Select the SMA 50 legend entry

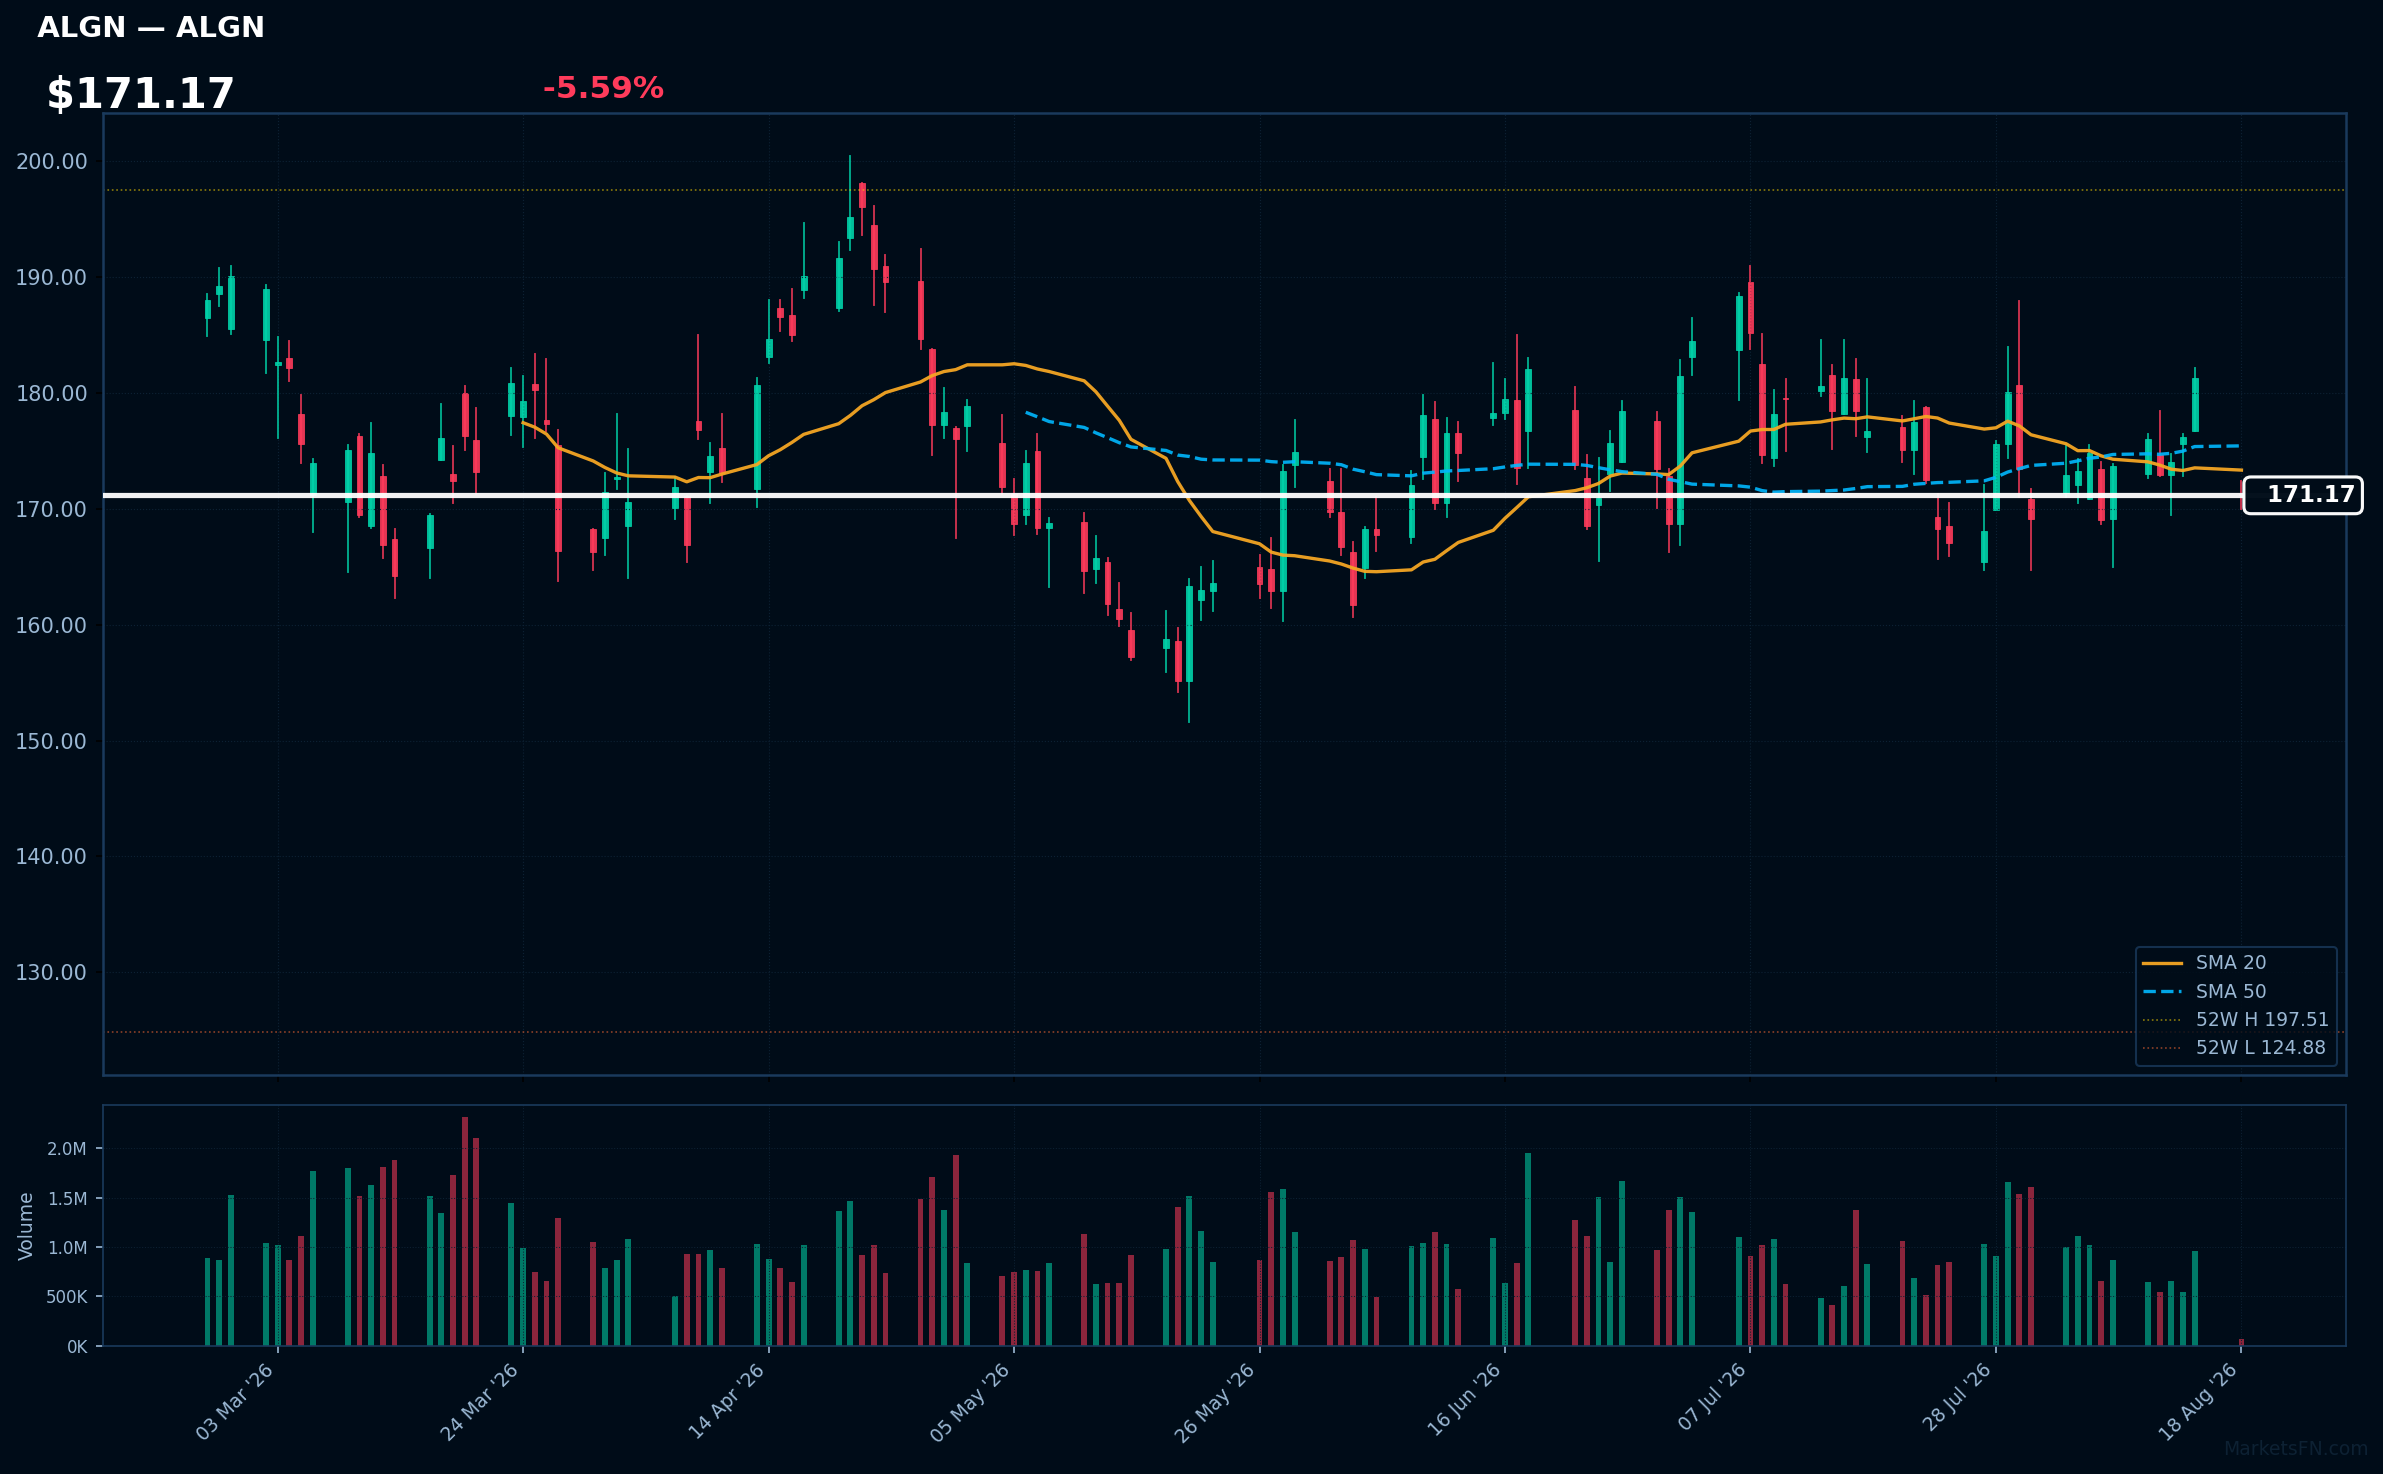coord(2204,991)
